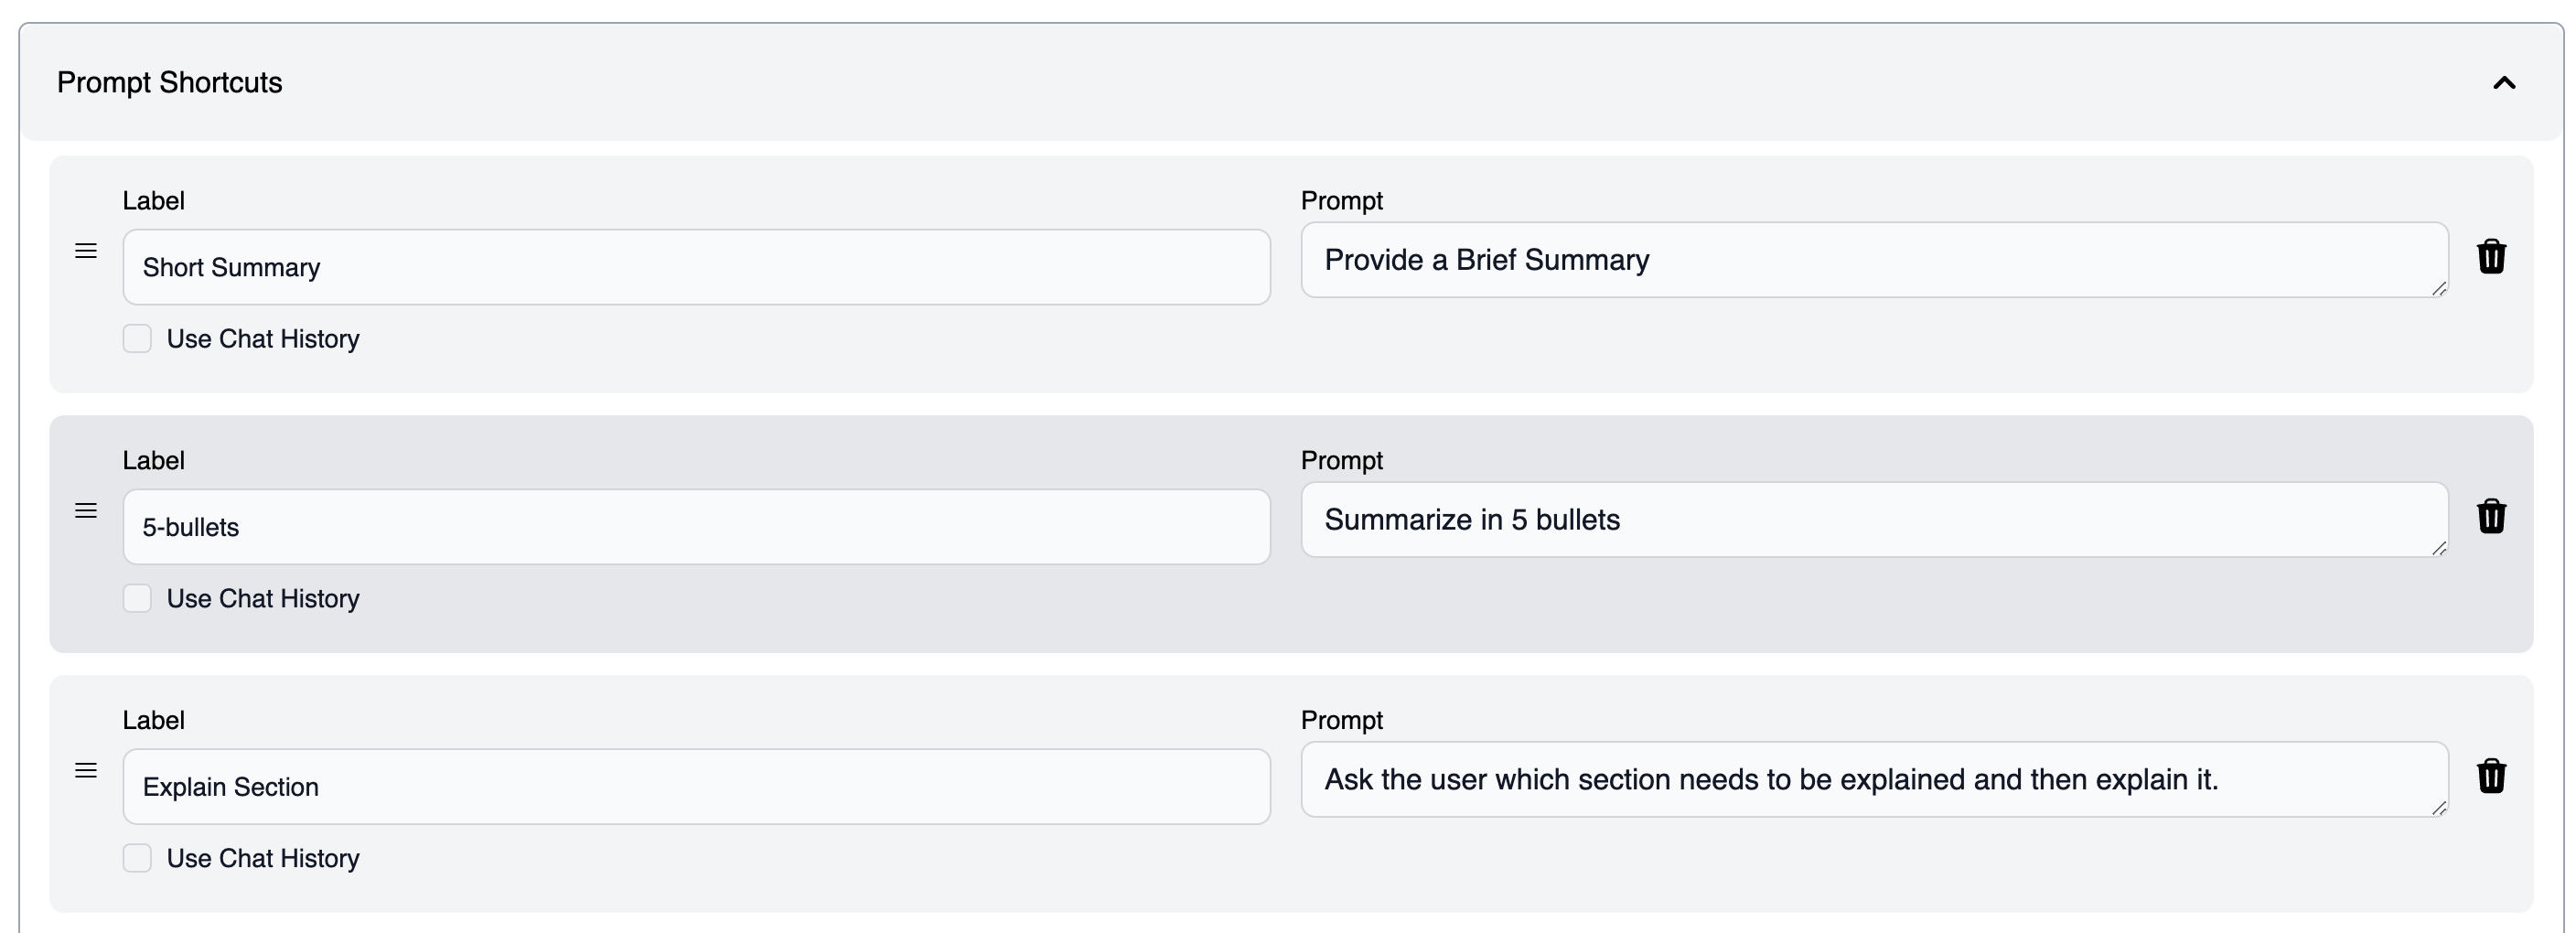Image resolution: width=2576 pixels, height=933 pixels.
Task: Enable Use Chat History for Explain Section
Action: pyautogui.click(x=137, y=858)
